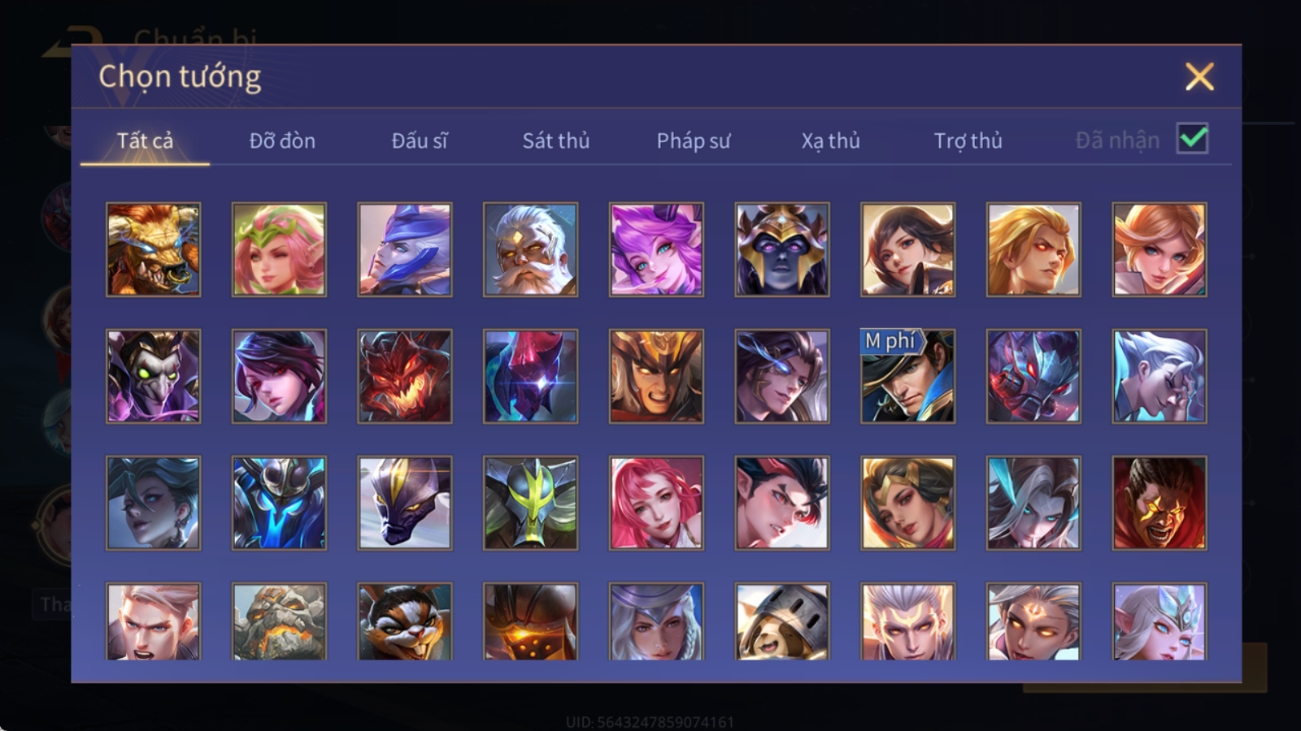Select the 'Tất cả' tab
The height and width of the screenshot is (731, 1301).
pos(145,141)
